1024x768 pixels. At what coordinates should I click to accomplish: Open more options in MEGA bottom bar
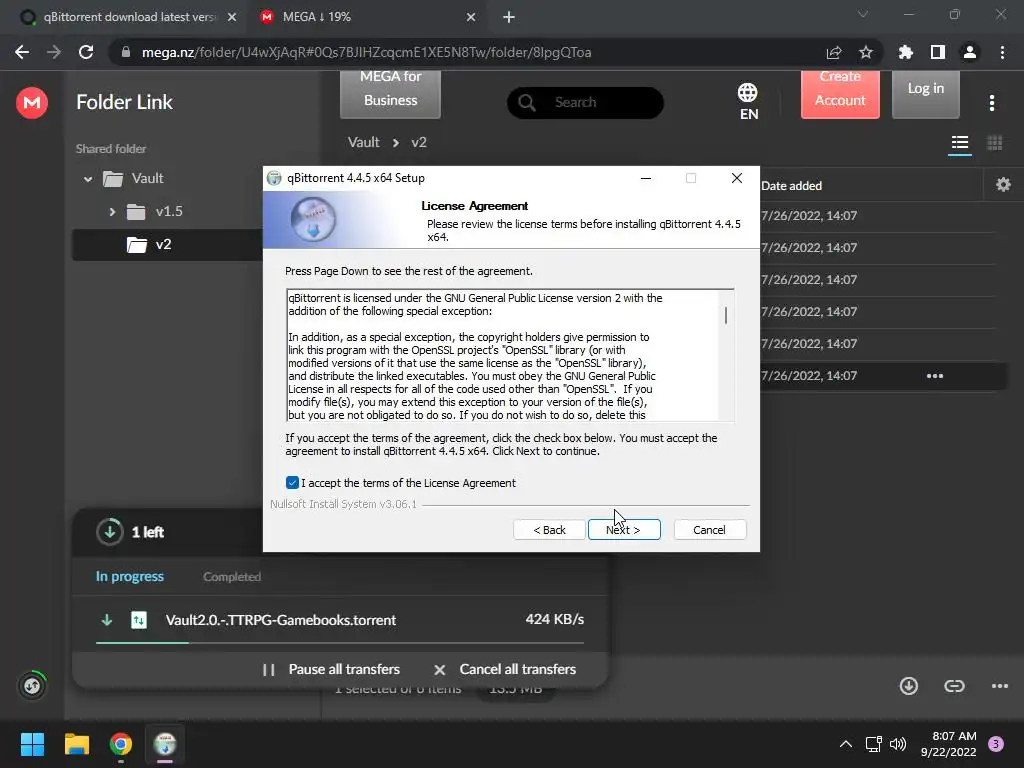click(x=999, y=686)
